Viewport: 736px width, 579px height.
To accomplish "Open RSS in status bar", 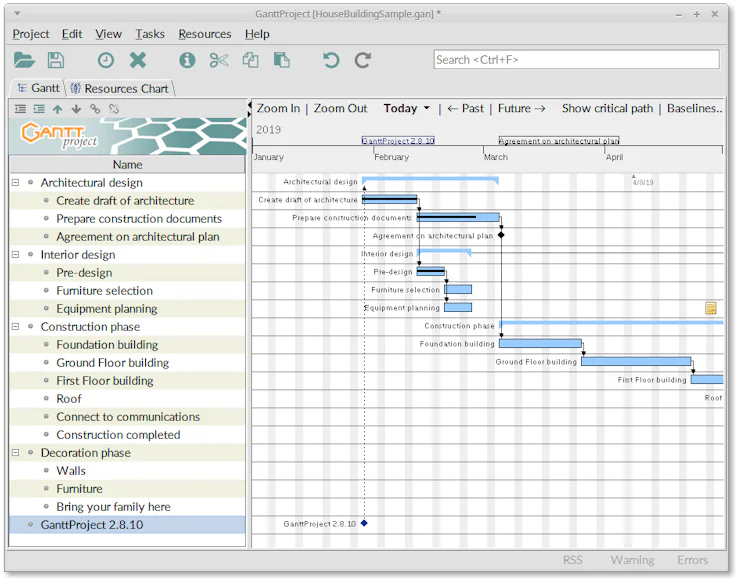I will tap(573, 560).
